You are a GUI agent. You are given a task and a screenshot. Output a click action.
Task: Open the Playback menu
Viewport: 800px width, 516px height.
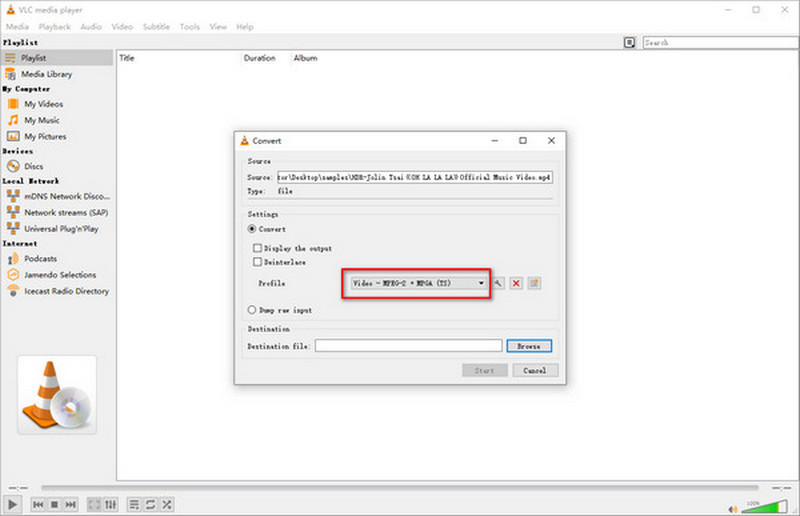(55, 27)
